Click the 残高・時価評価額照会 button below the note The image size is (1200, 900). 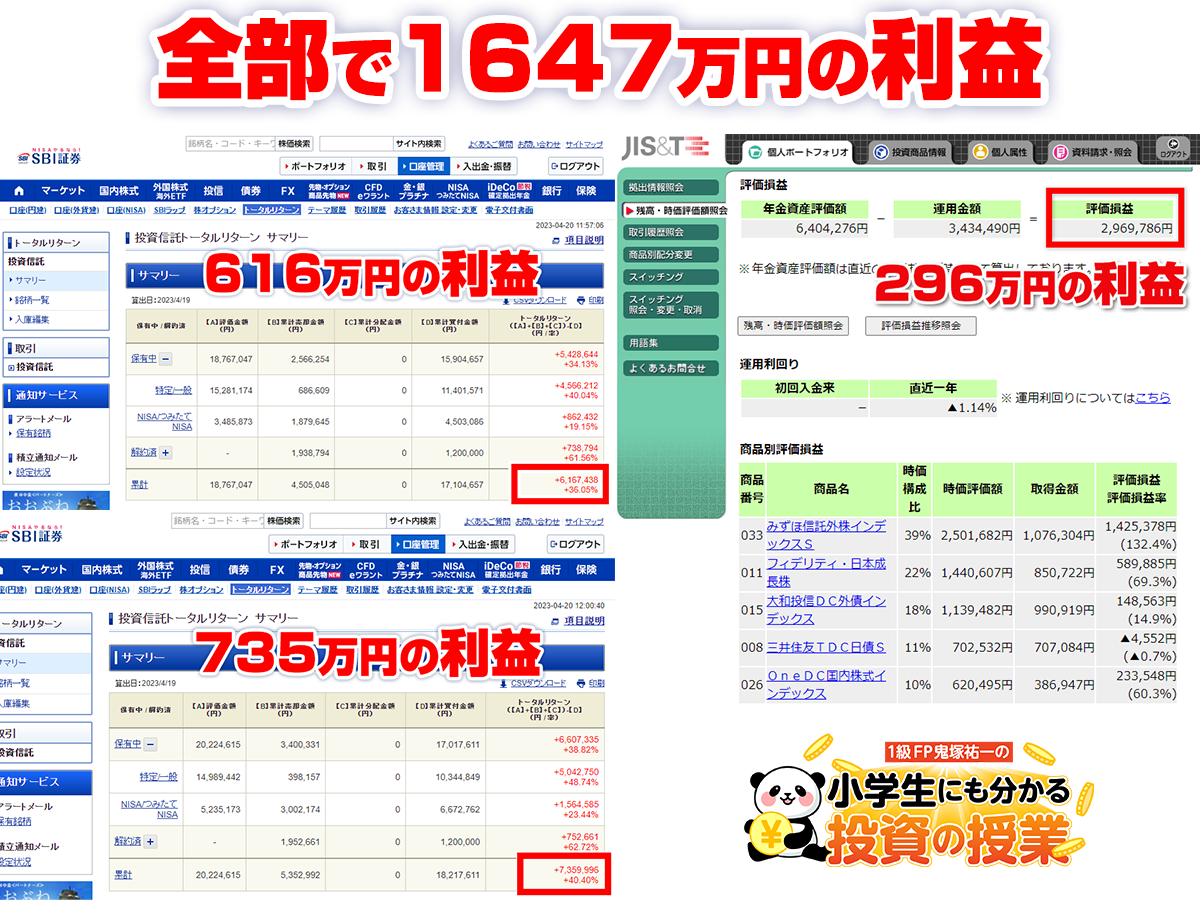(792, 326)
